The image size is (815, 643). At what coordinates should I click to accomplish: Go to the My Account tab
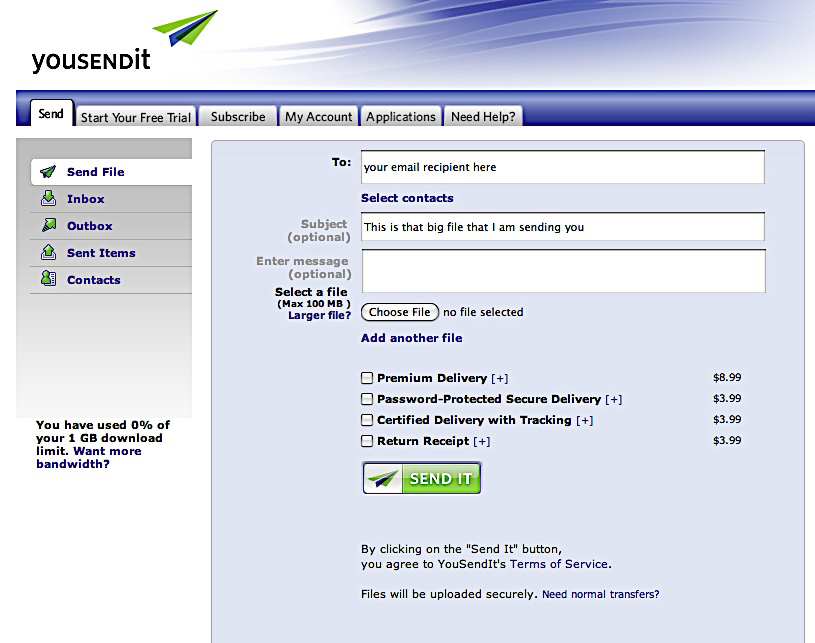(319, 116)
